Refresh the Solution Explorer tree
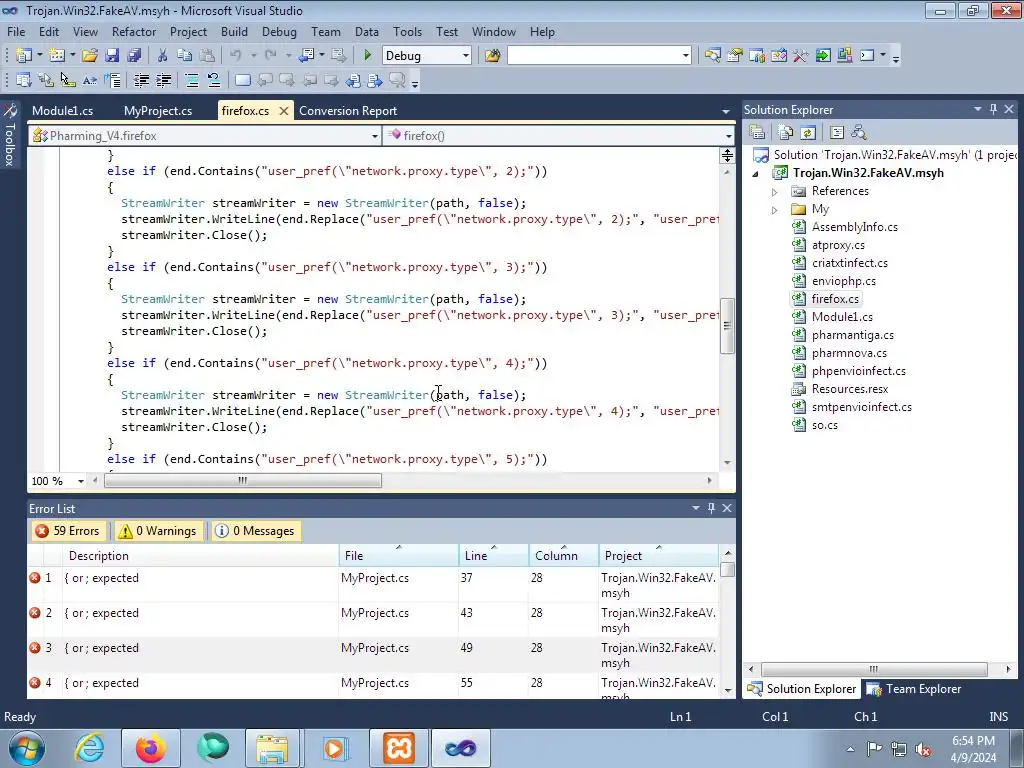 click(808, 133)
